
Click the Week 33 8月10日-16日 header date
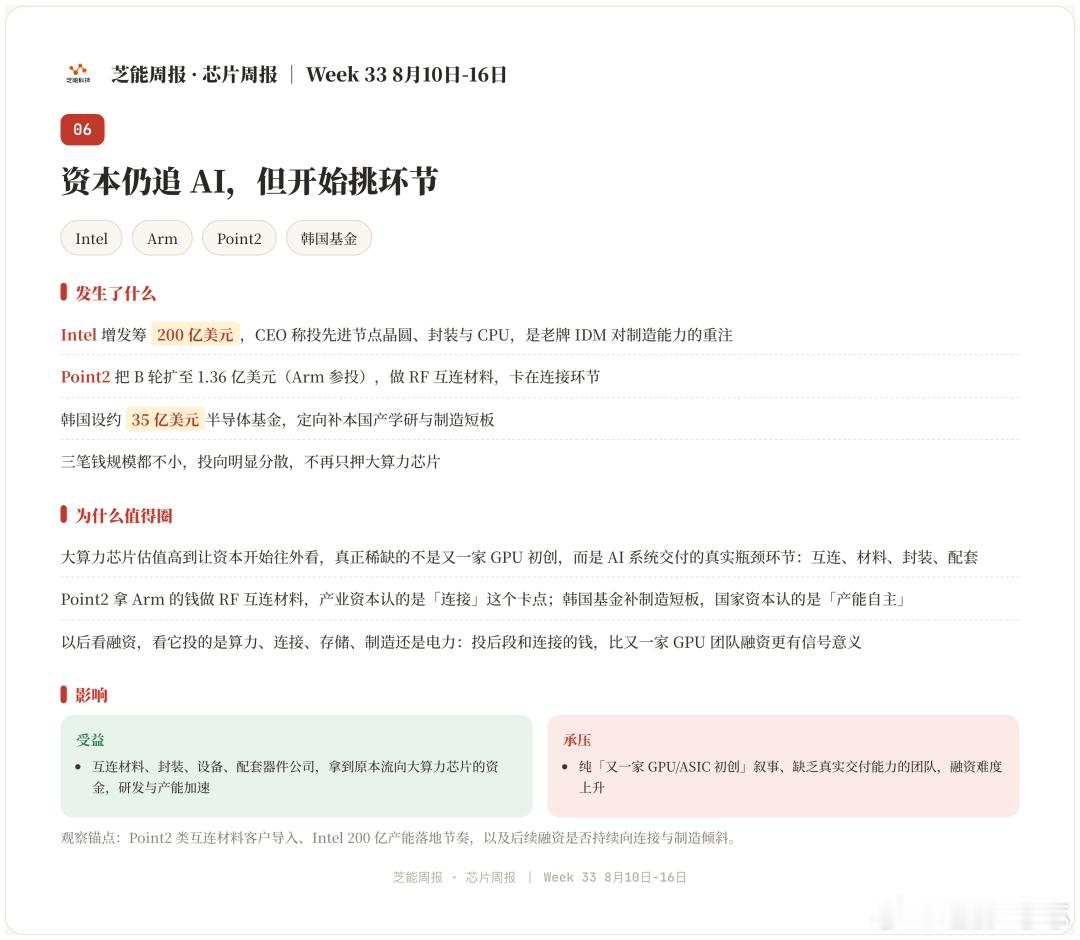point(406,74)
